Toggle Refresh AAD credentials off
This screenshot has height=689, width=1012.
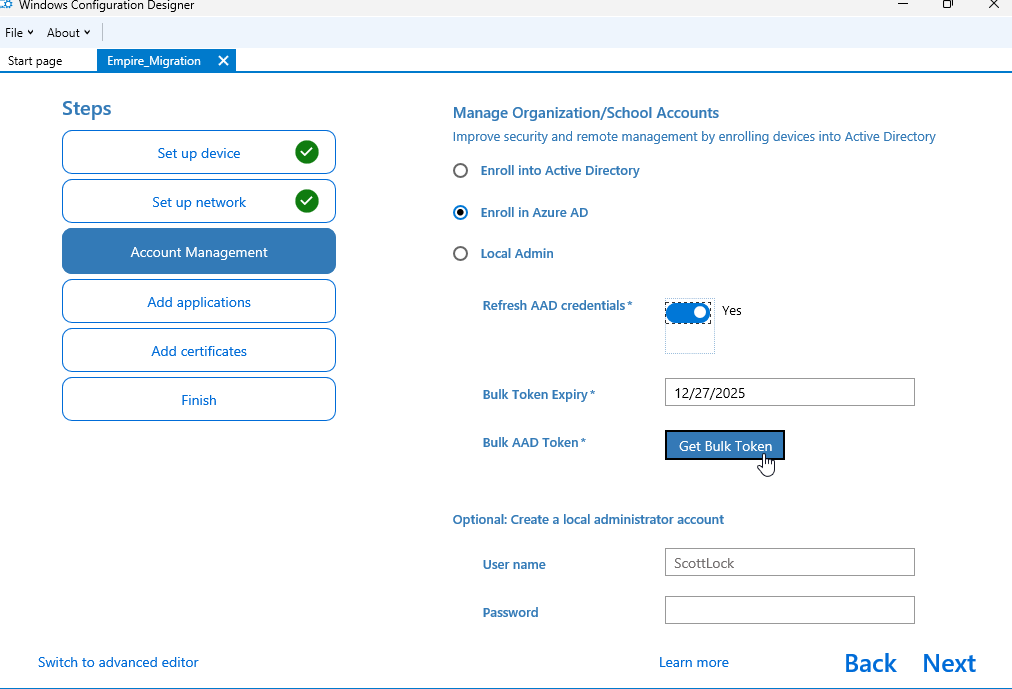coord(688,311)
